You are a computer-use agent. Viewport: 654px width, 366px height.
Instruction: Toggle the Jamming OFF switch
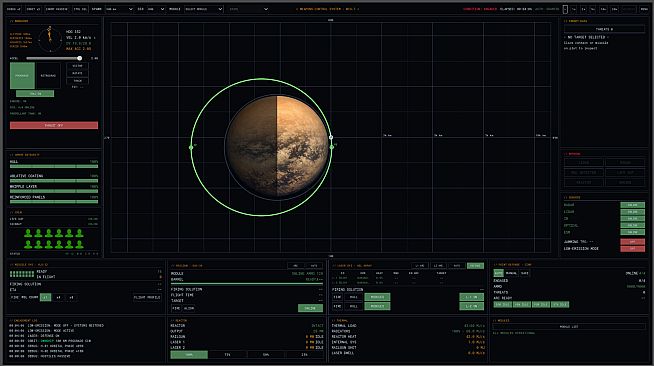632,242
